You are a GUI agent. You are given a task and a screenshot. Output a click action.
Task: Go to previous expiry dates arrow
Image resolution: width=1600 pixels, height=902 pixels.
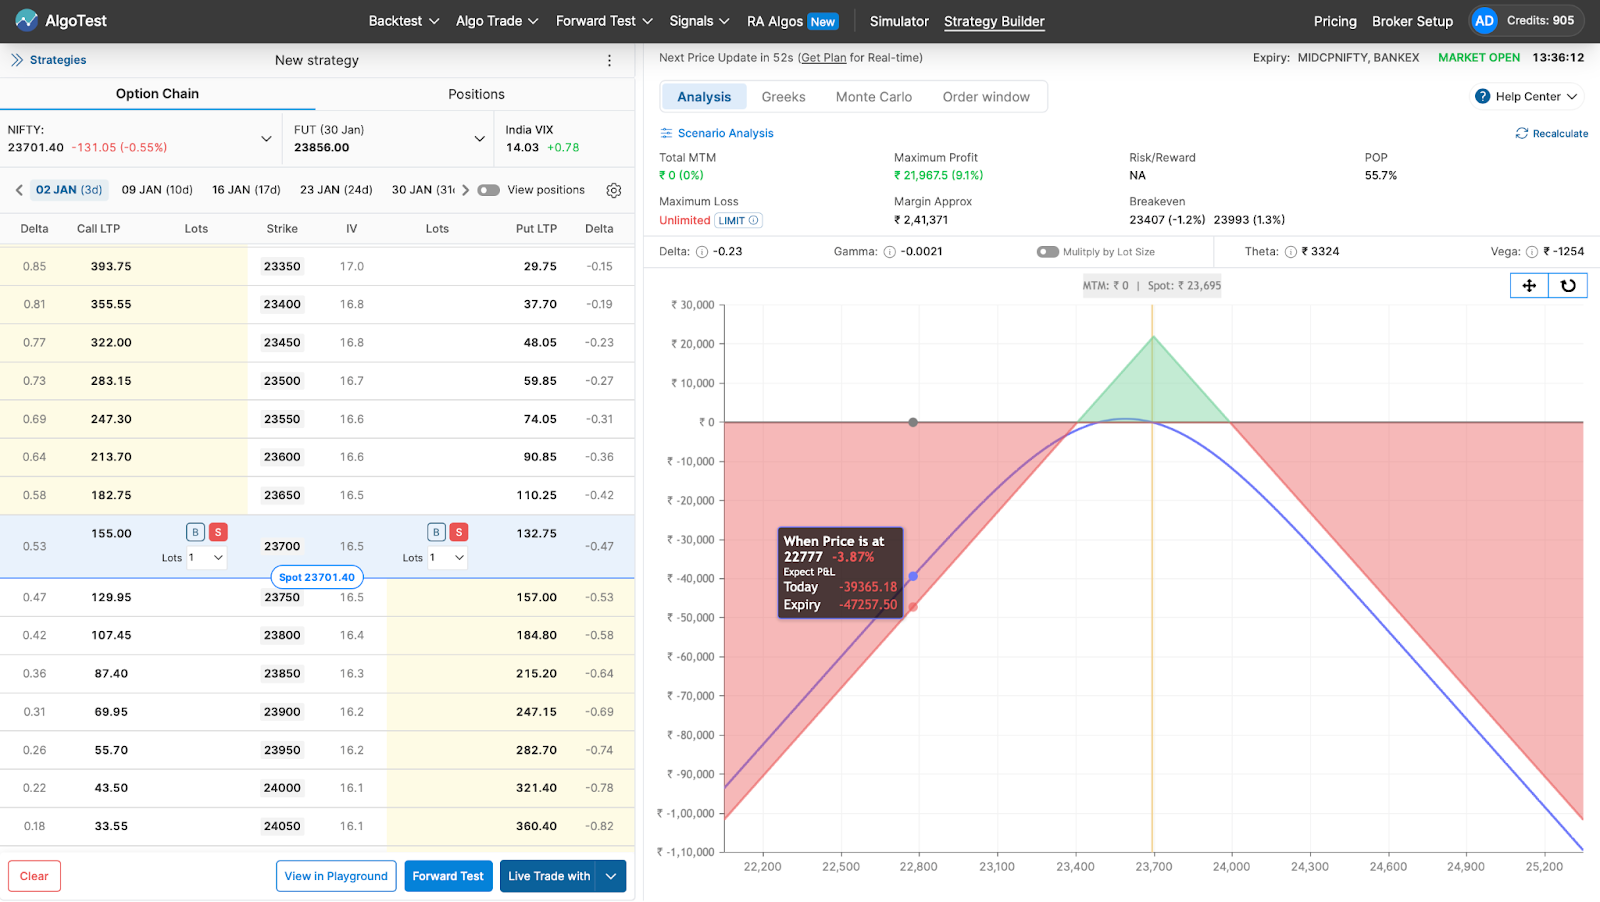pyautogui.click(x=19, y=190)
